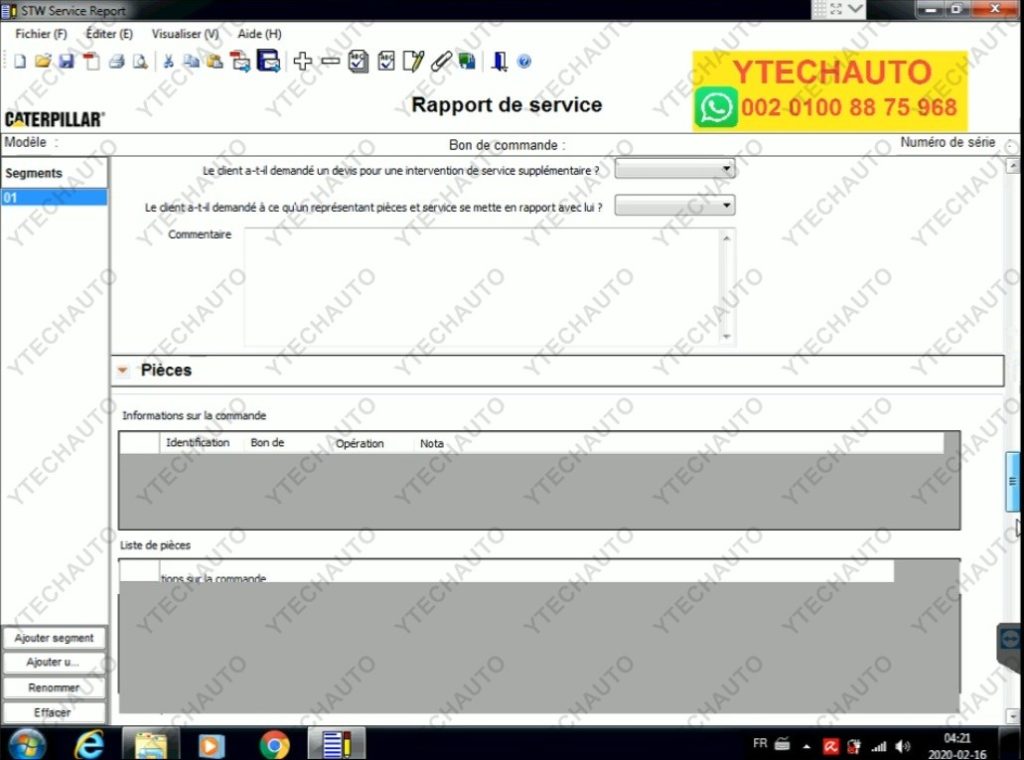Open the taskbar clock showing 04:21
Image resolution: width=1024 pixels, height=760 pixels.
[x=957, y=746]
